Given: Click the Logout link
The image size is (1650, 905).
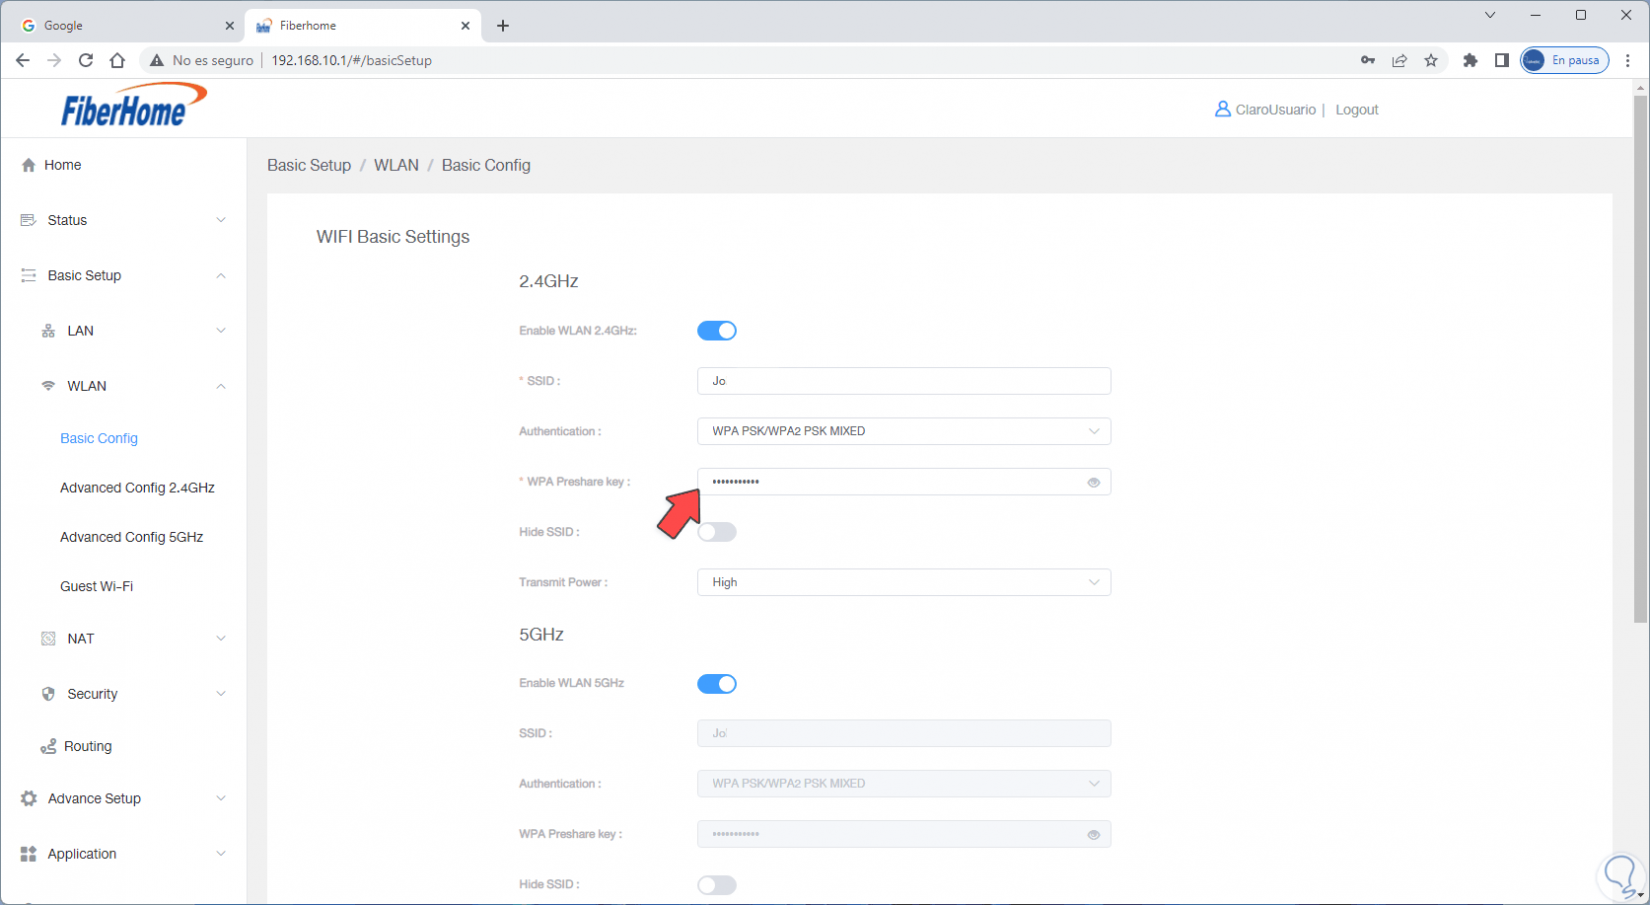Looking at the screenshot, I should click(x=1356, y=110).
